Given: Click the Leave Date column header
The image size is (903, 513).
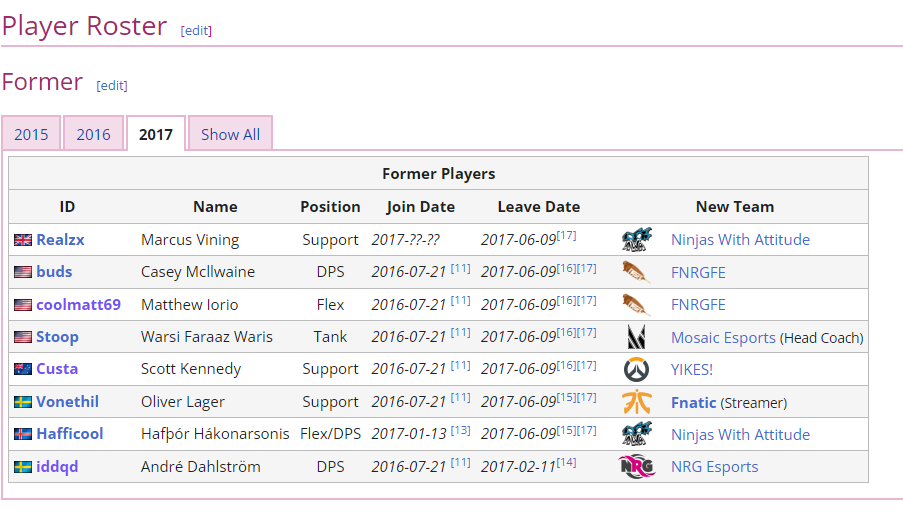Looking at the screenshot, I should (x=538, y=207).
